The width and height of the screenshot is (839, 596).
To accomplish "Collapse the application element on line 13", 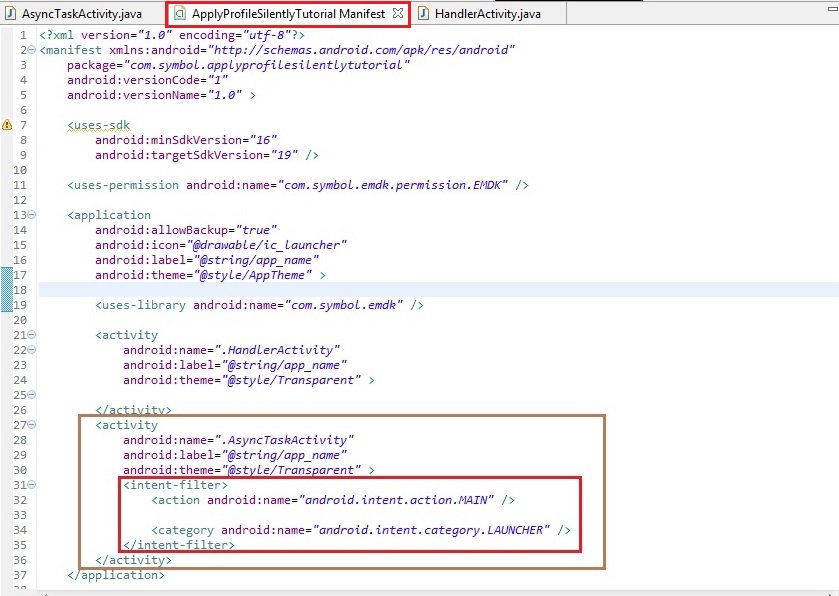I will tap(33, 215).
